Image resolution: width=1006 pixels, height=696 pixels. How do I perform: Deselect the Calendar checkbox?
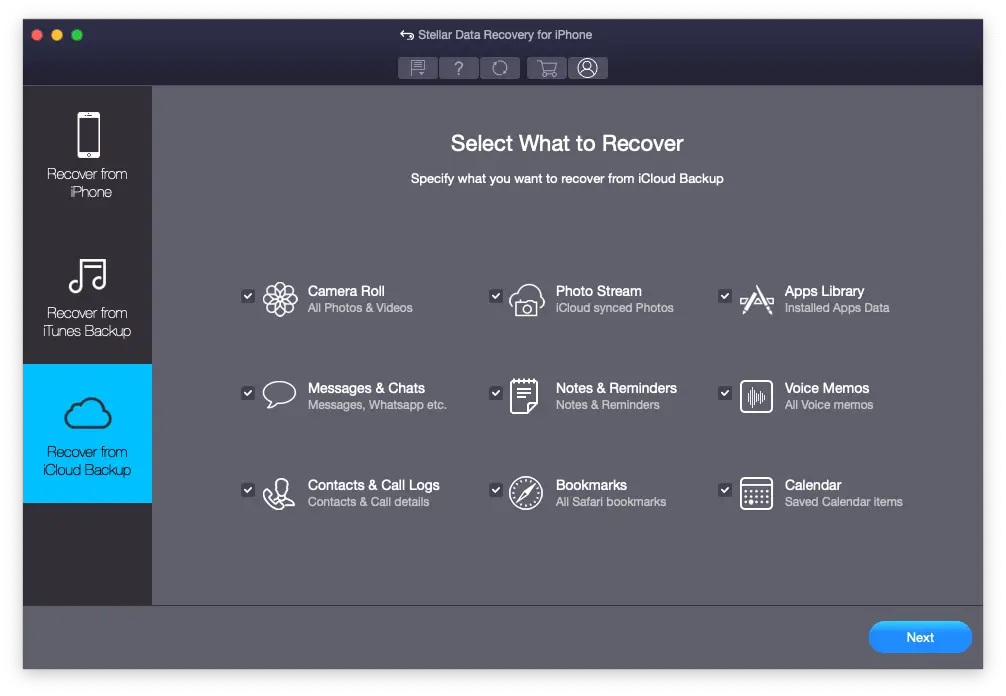point(725,489)
